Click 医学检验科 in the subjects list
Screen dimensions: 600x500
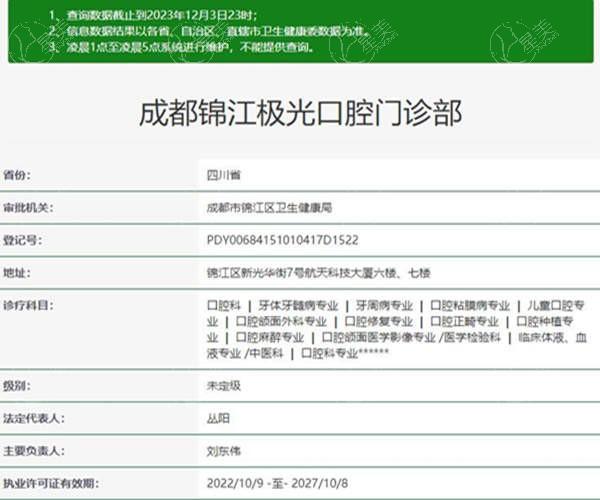pyautogui.click(x=472, y=337)
